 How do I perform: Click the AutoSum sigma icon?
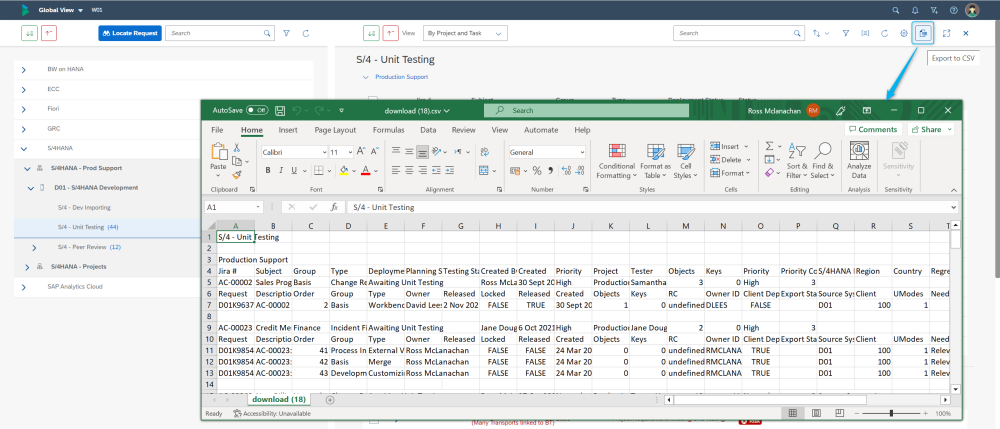point(770,146)
